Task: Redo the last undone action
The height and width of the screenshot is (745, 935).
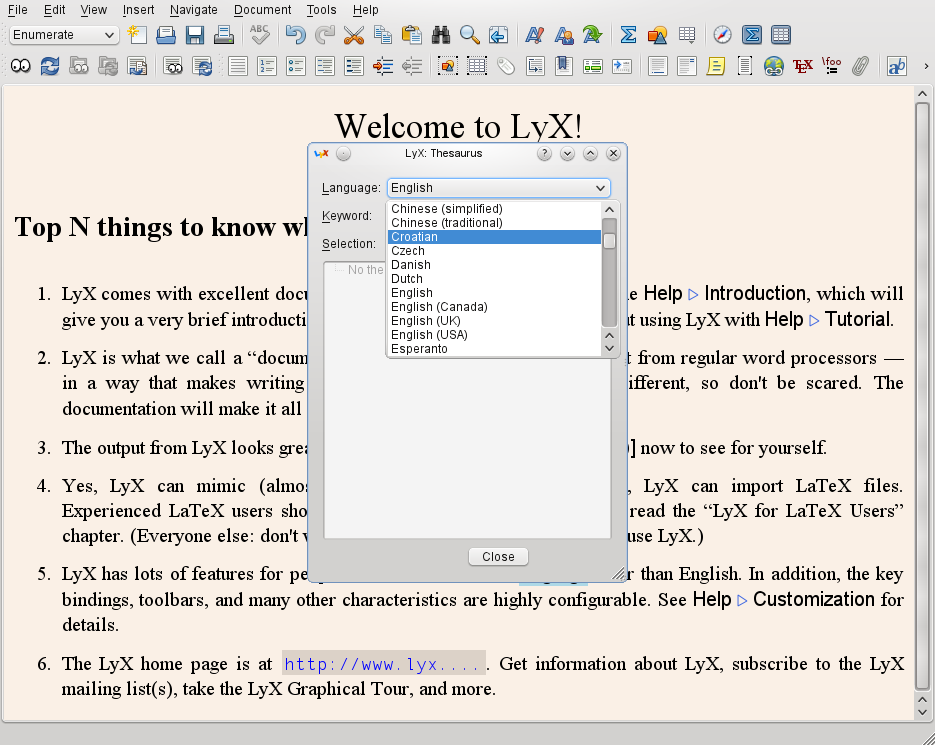Action: pos(323,34)
